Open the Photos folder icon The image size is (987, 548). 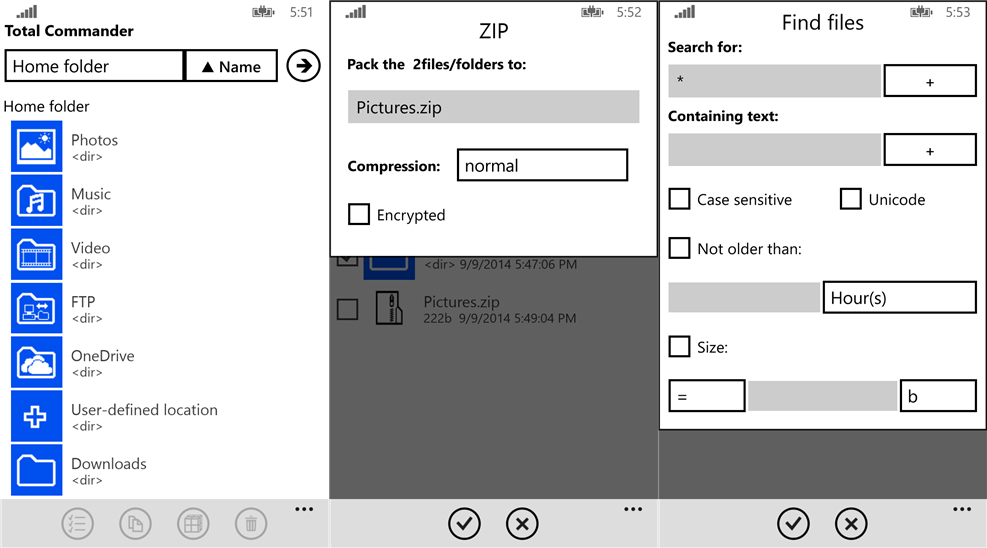tap(37, 147)
